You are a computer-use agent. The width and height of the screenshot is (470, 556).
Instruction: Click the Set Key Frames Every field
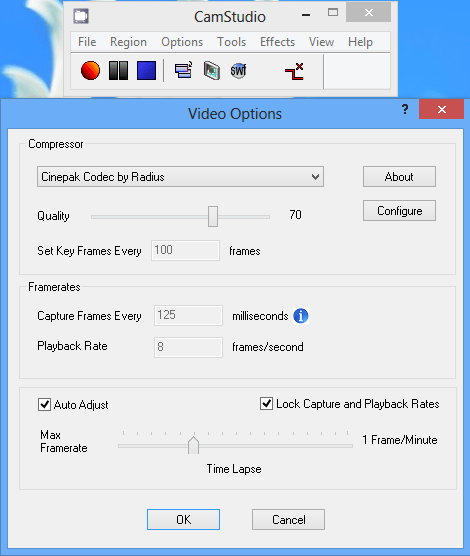click(x=186, y=250)
